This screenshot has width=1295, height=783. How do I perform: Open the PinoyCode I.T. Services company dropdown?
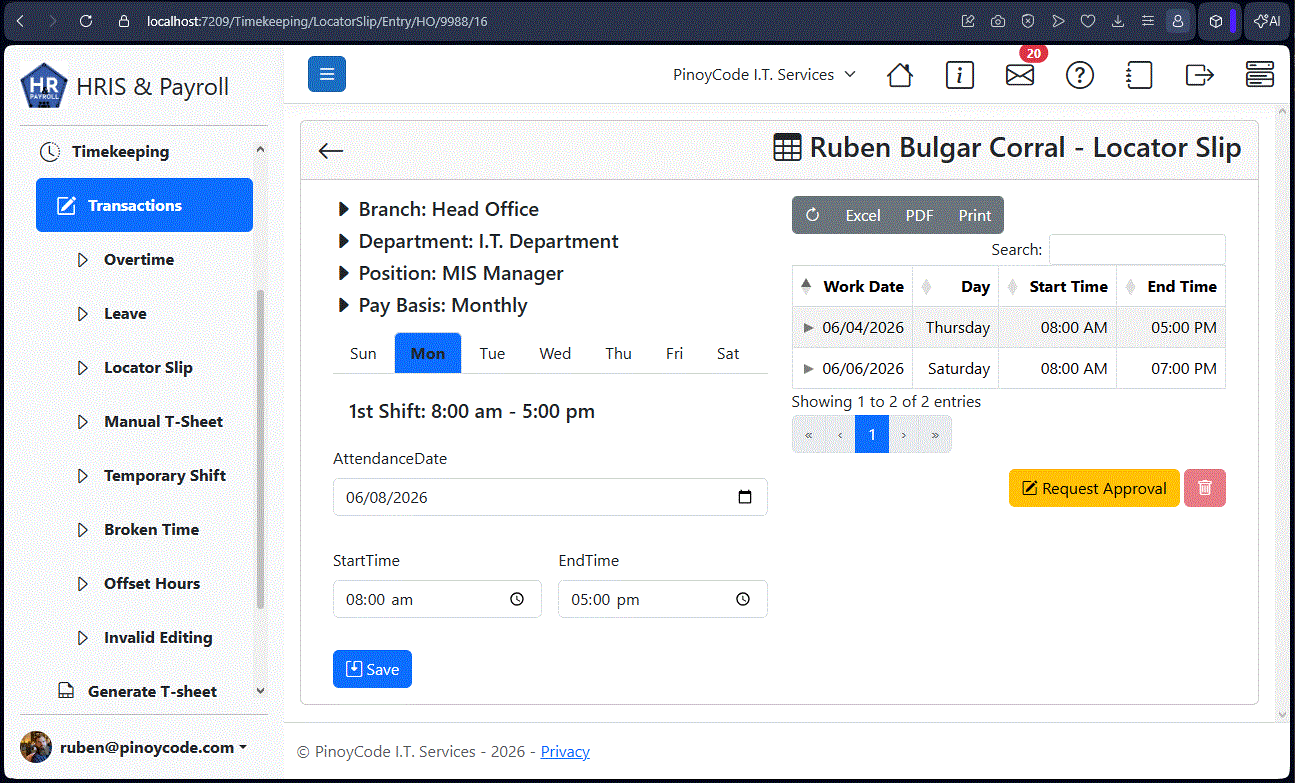(764, 74)
